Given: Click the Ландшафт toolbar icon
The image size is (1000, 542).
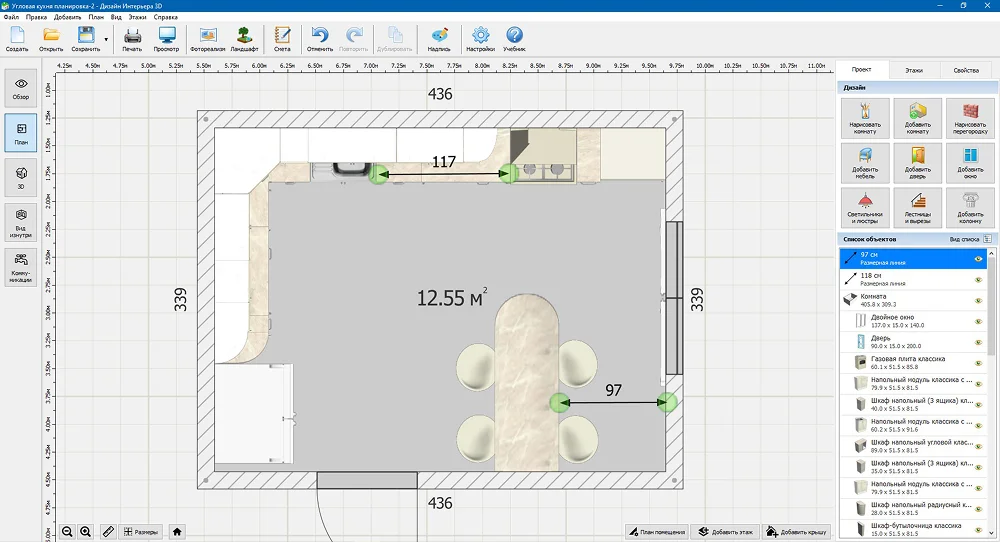Looking at the screenshot, I should [244, 39].
